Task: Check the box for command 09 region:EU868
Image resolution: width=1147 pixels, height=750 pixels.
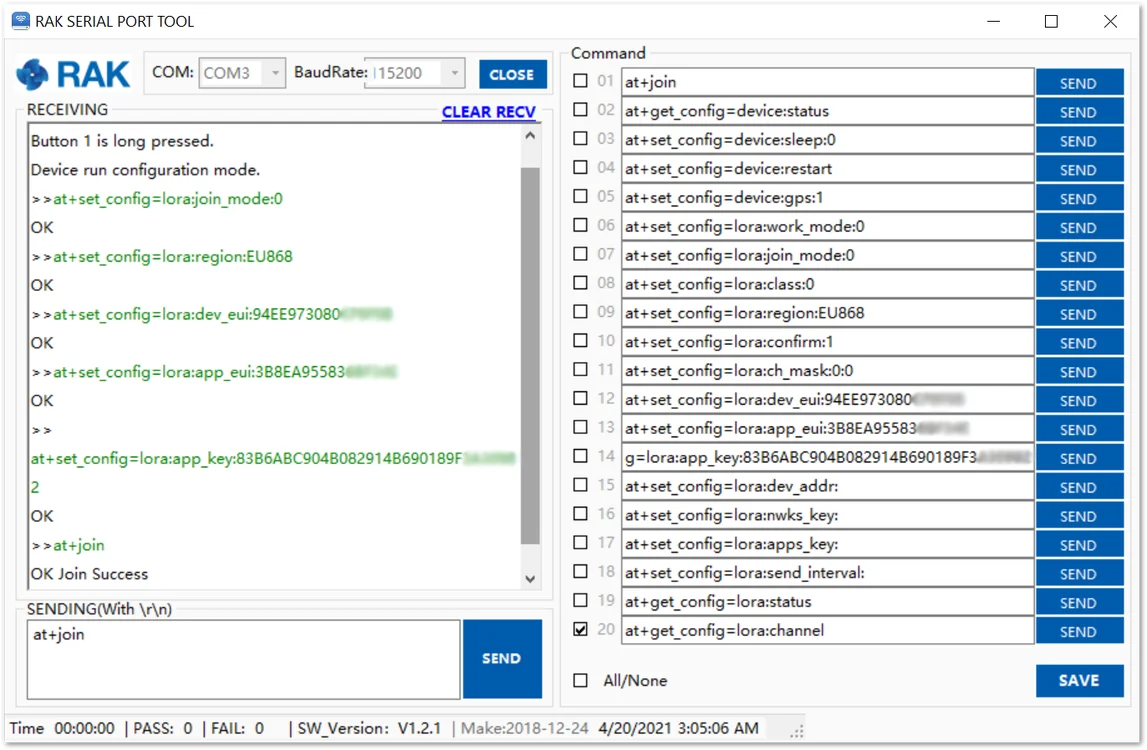Action: (x=581, y=312)
